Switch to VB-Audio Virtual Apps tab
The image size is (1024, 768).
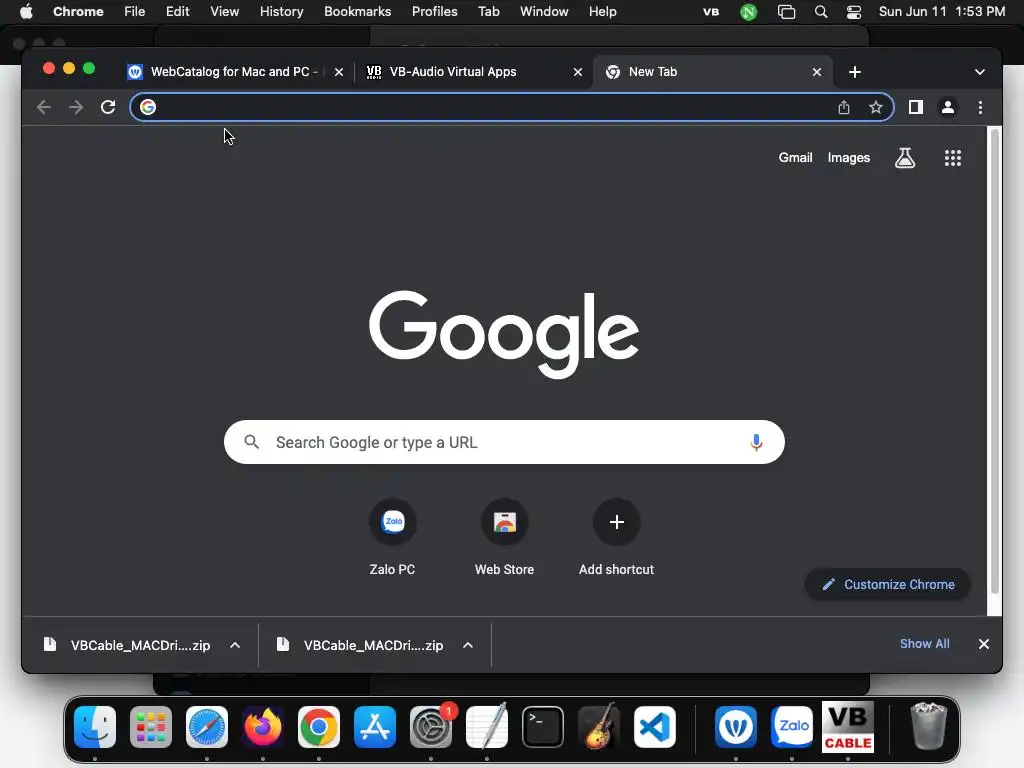(453, 72)
